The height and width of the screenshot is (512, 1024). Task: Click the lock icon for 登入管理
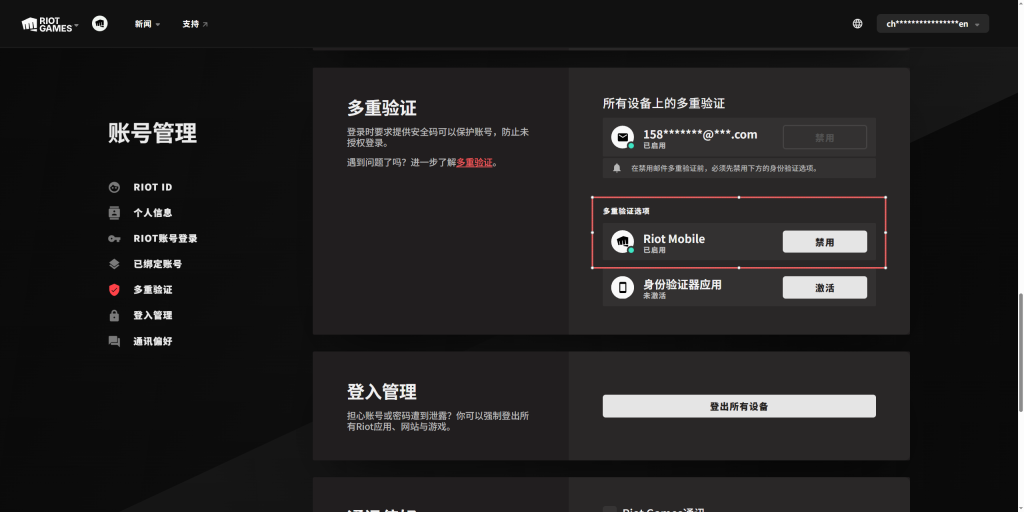tap(114, 315)
